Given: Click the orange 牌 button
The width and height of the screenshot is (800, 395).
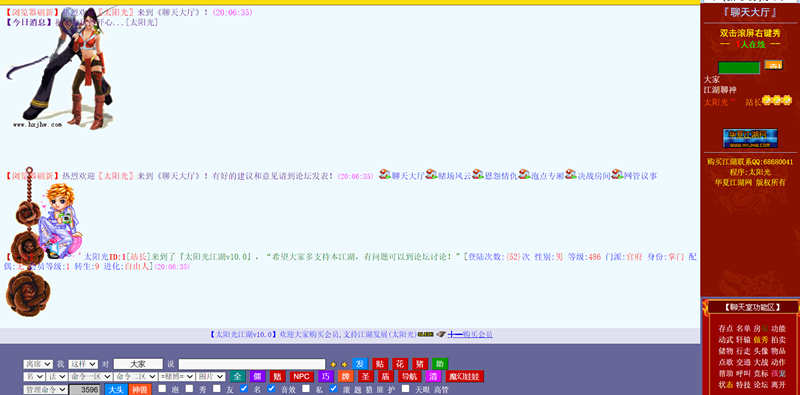Looking at the screenshot, I should (345, 377).
